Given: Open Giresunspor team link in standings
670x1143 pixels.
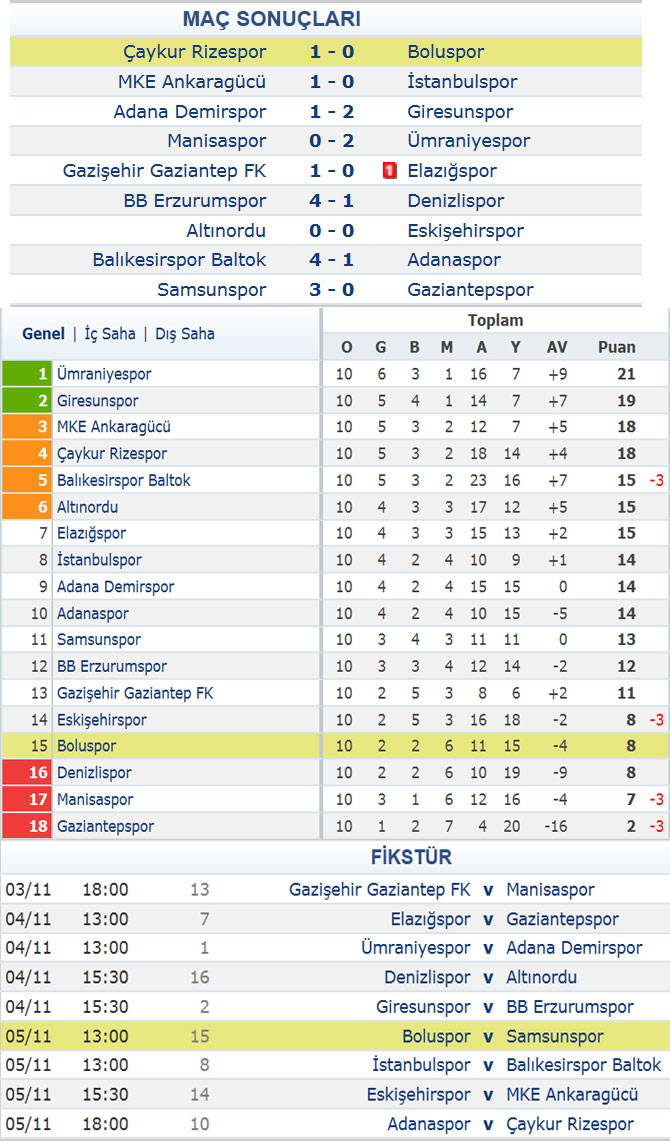Looking at the screenshot, I should click(x=98, y=401).
